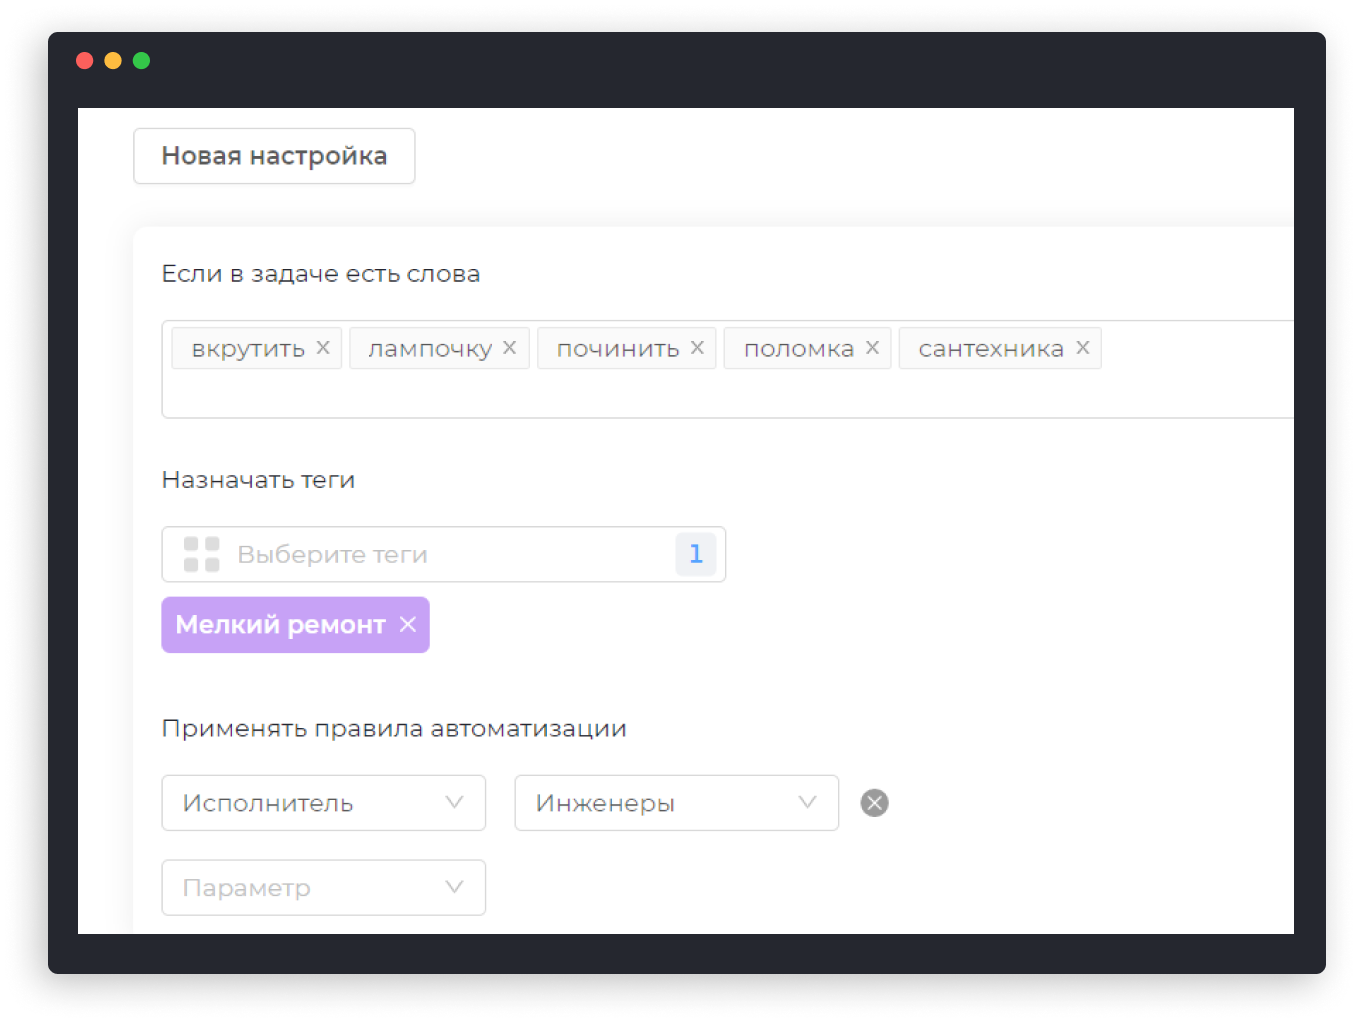Delete the "сантехника" keyword chip
The height and width of the screenshot is (1022, 1358).
pyautogui.click(x=1082, y=348)
